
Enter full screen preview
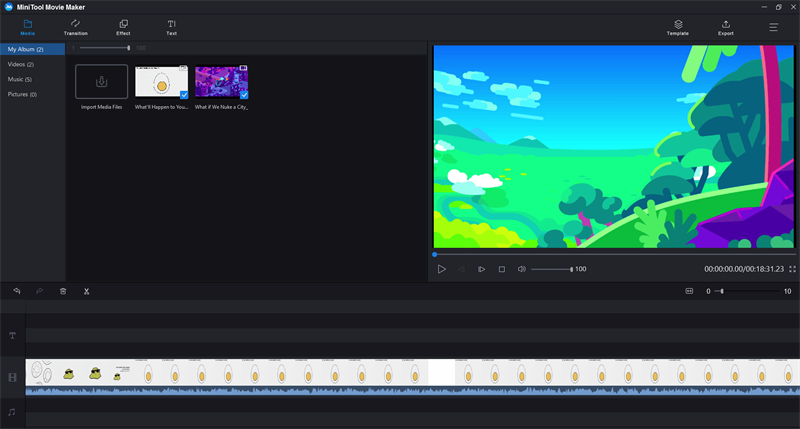[x=792, y=269]
